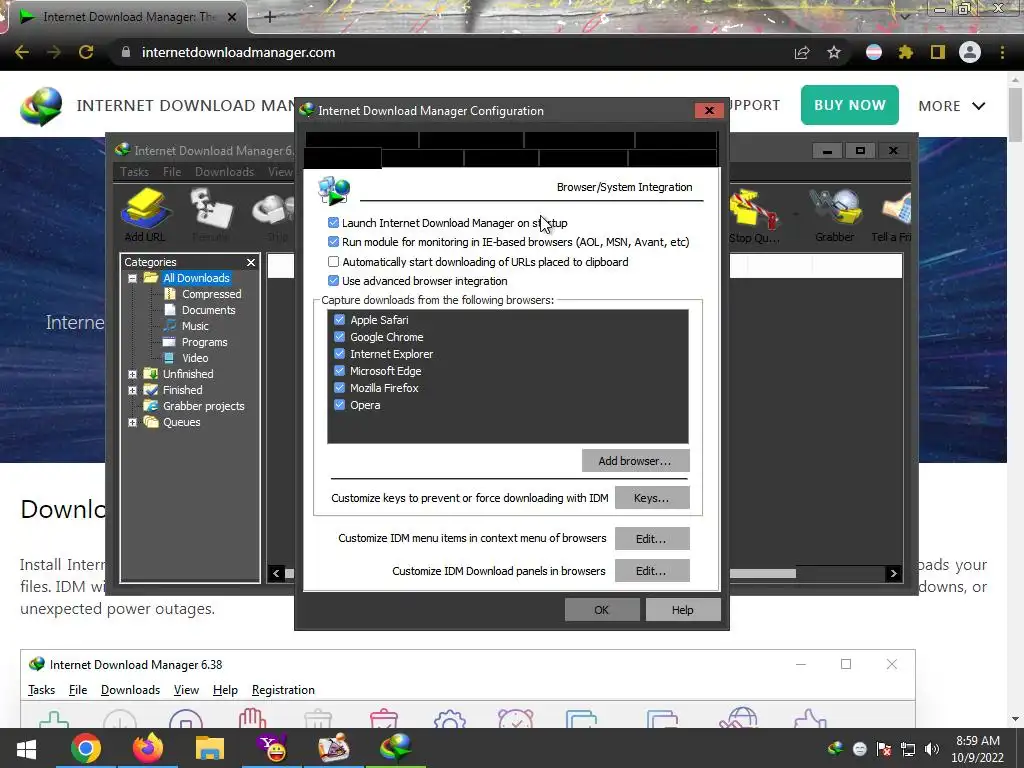The width and height of the screenshot is (1024, 768).
Task: Go back using the browser back arrow
Action: (x=22, y=52)
